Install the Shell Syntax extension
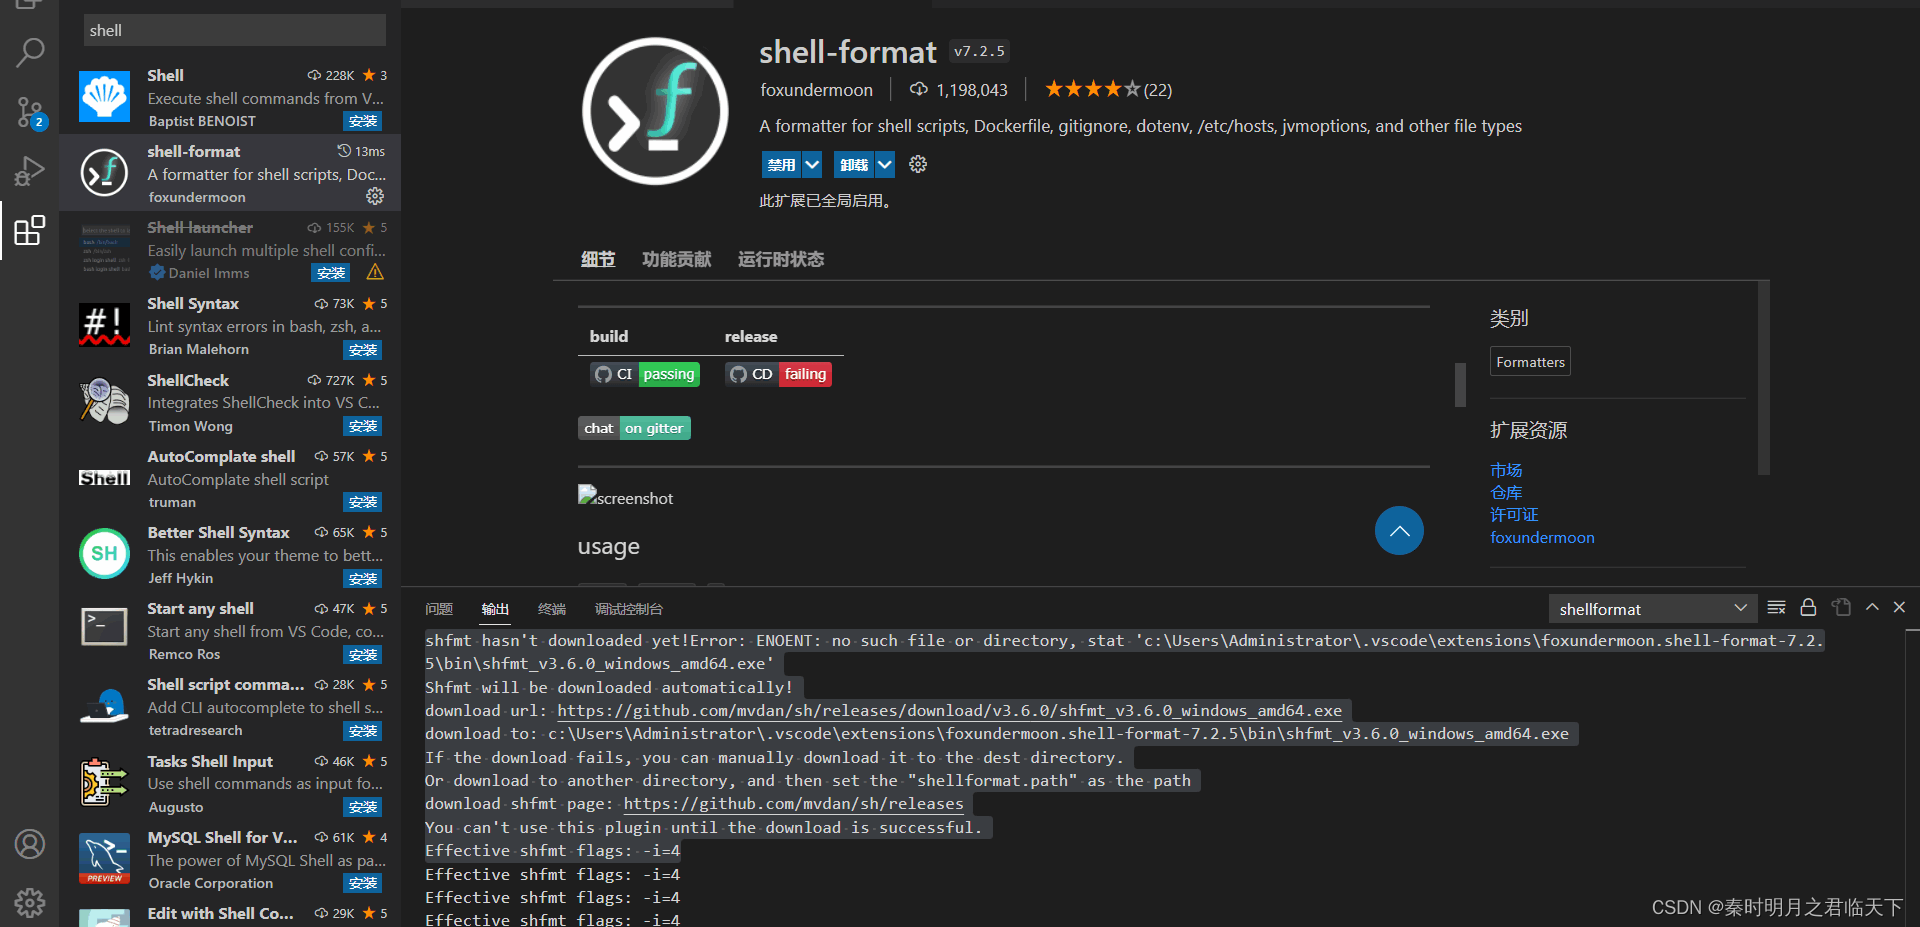Screen dimensions: 1920x927 [x=362, y=350]
